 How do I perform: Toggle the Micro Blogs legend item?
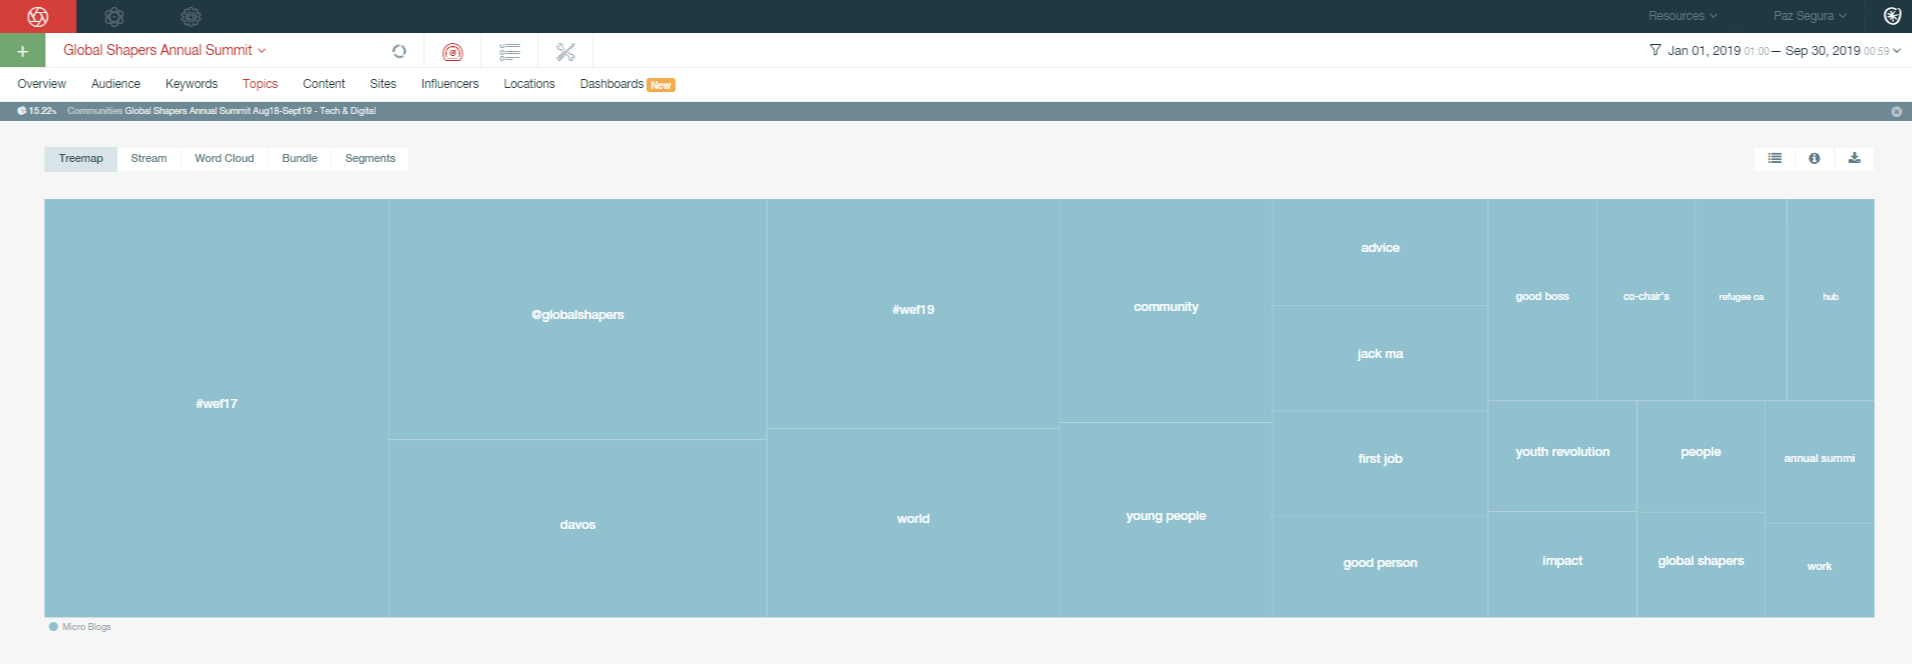pos(80,627)
